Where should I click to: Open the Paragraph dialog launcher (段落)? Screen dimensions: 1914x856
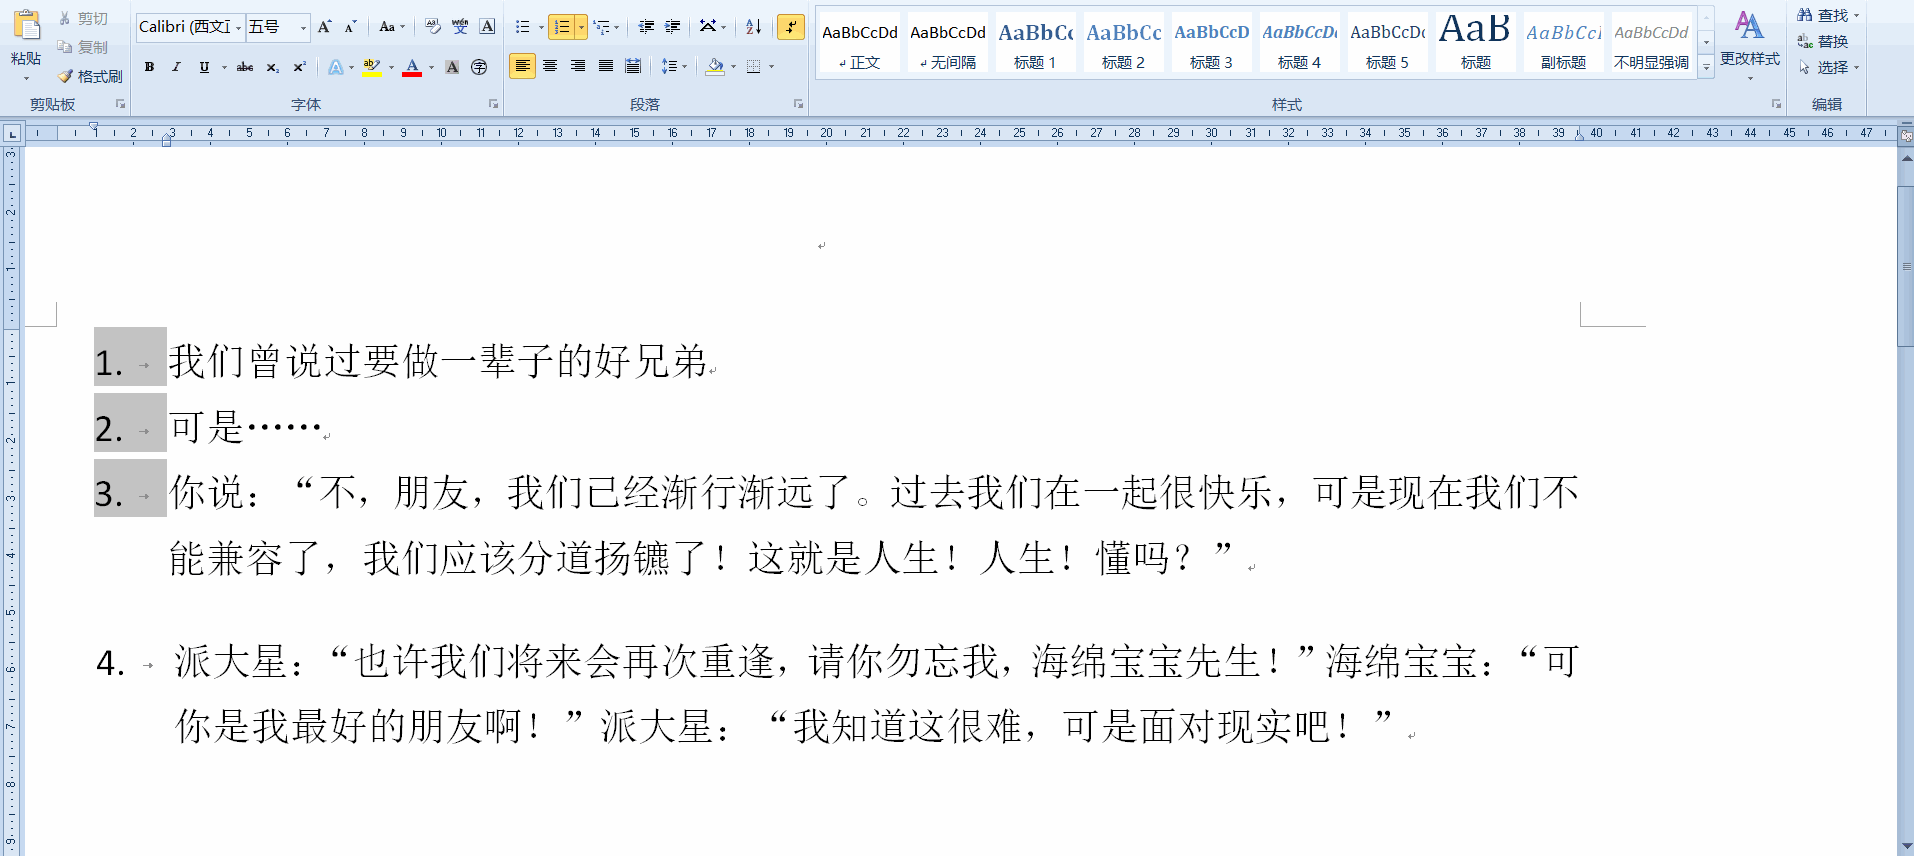point(798,104)
